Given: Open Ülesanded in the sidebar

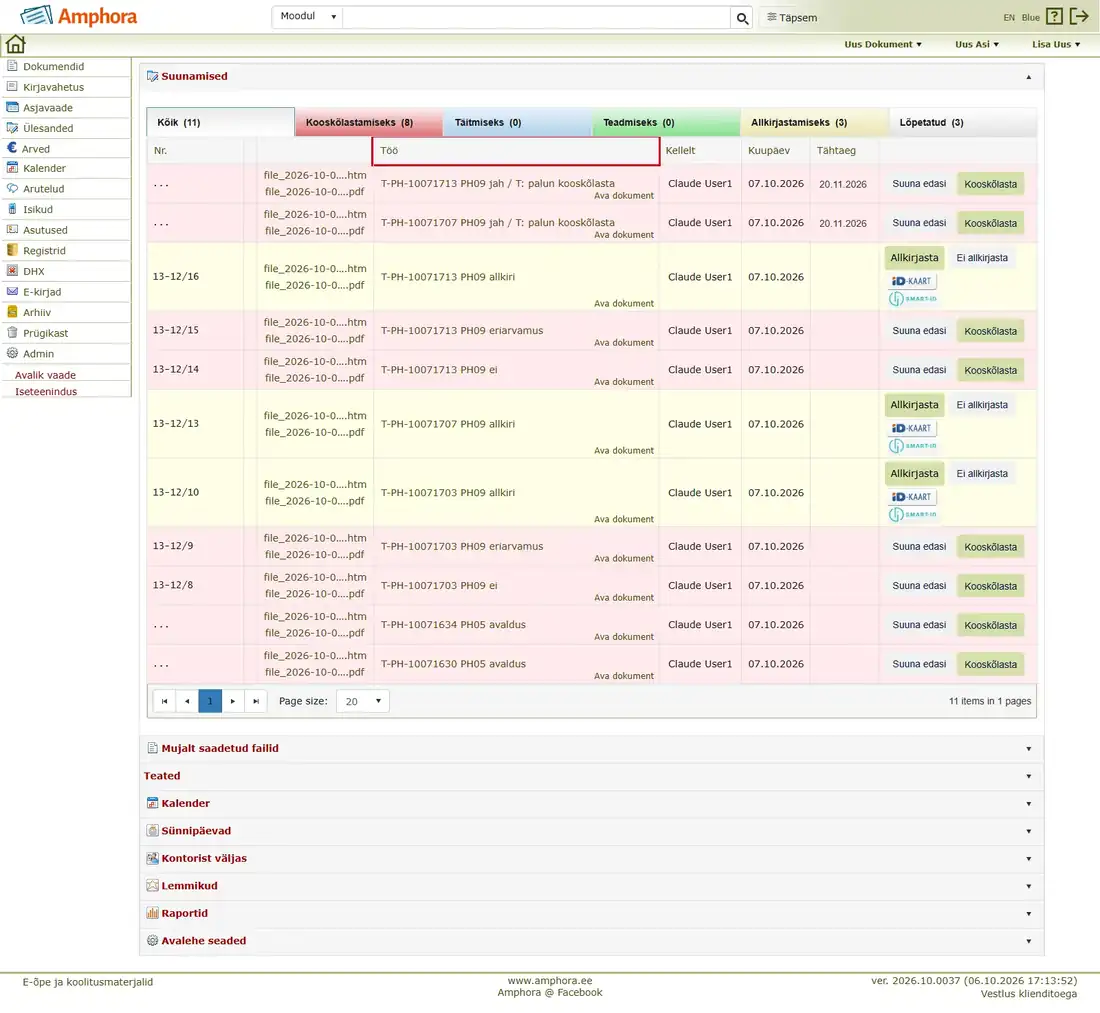Looking at the screenshot, I should (x=48, y=128).
